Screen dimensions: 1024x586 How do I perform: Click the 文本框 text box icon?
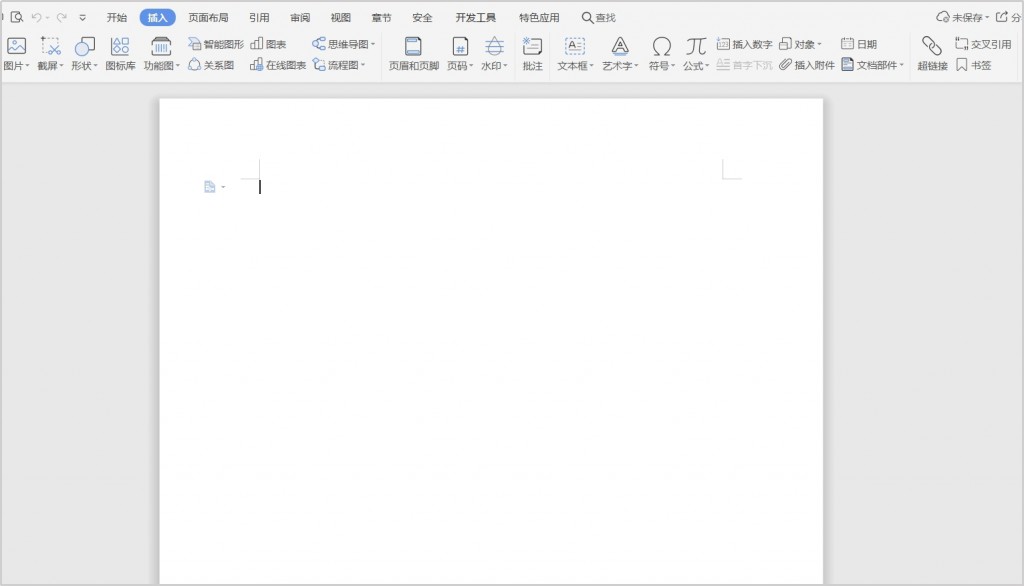(575, 46)
